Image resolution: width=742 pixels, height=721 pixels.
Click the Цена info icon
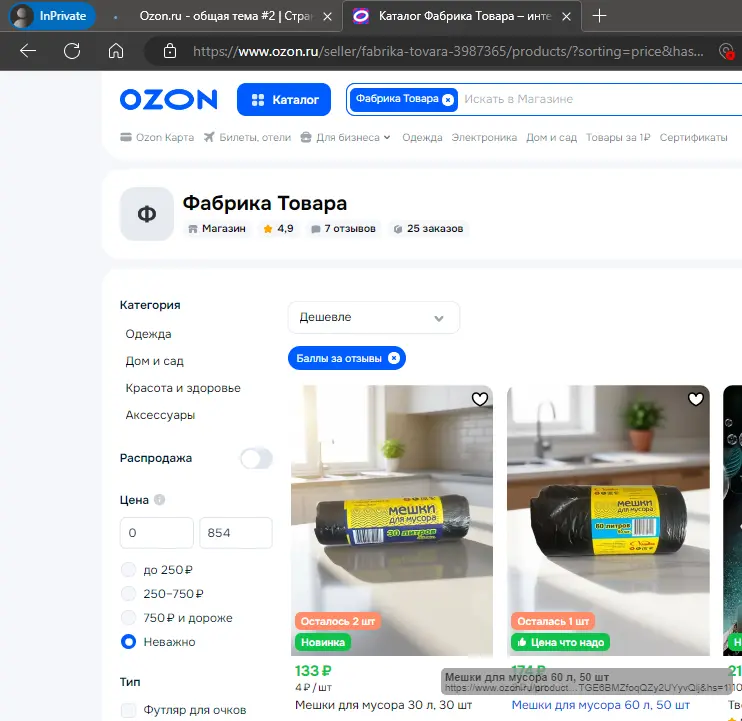(x=159, y=500)
